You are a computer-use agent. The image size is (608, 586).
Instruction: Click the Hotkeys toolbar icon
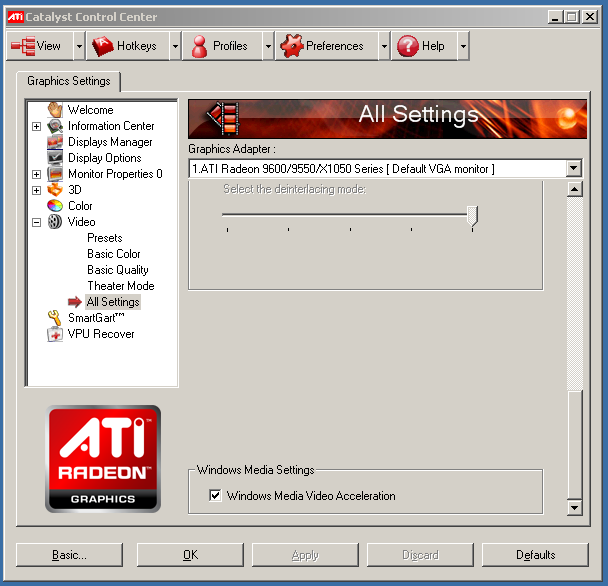(102, 46)
